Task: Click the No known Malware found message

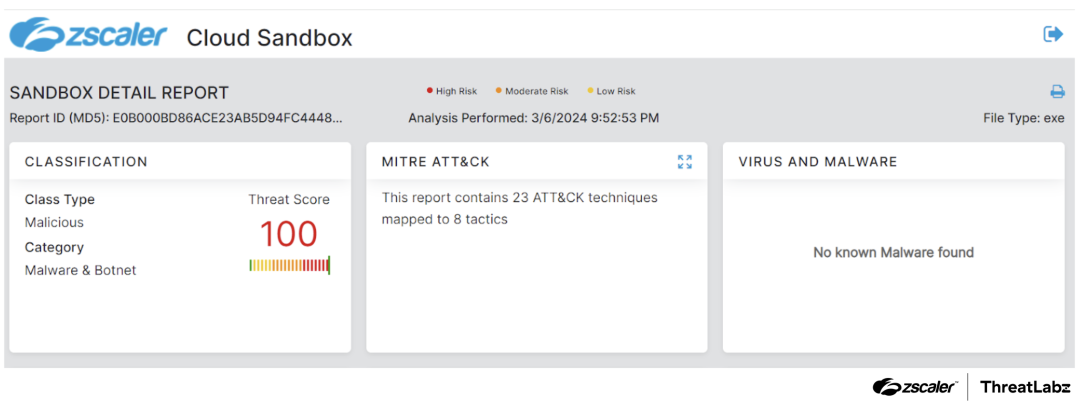Action: click(893, 253)
